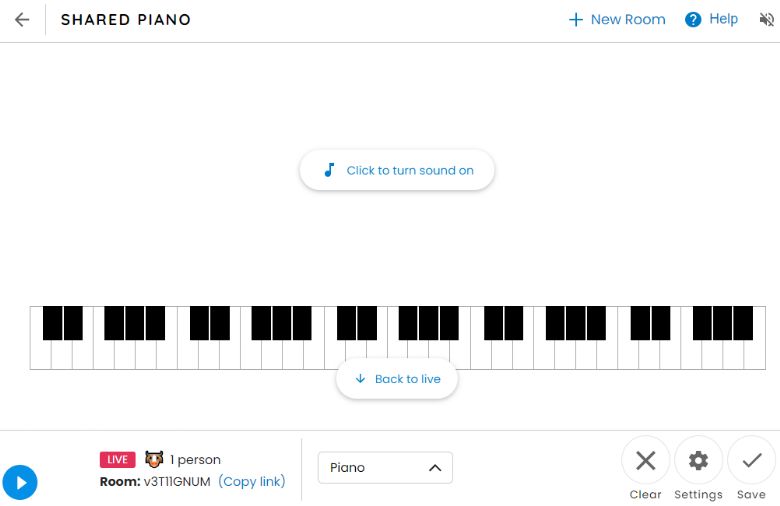Expand instrument list with the chevron arrow

[x=435, y=468]
